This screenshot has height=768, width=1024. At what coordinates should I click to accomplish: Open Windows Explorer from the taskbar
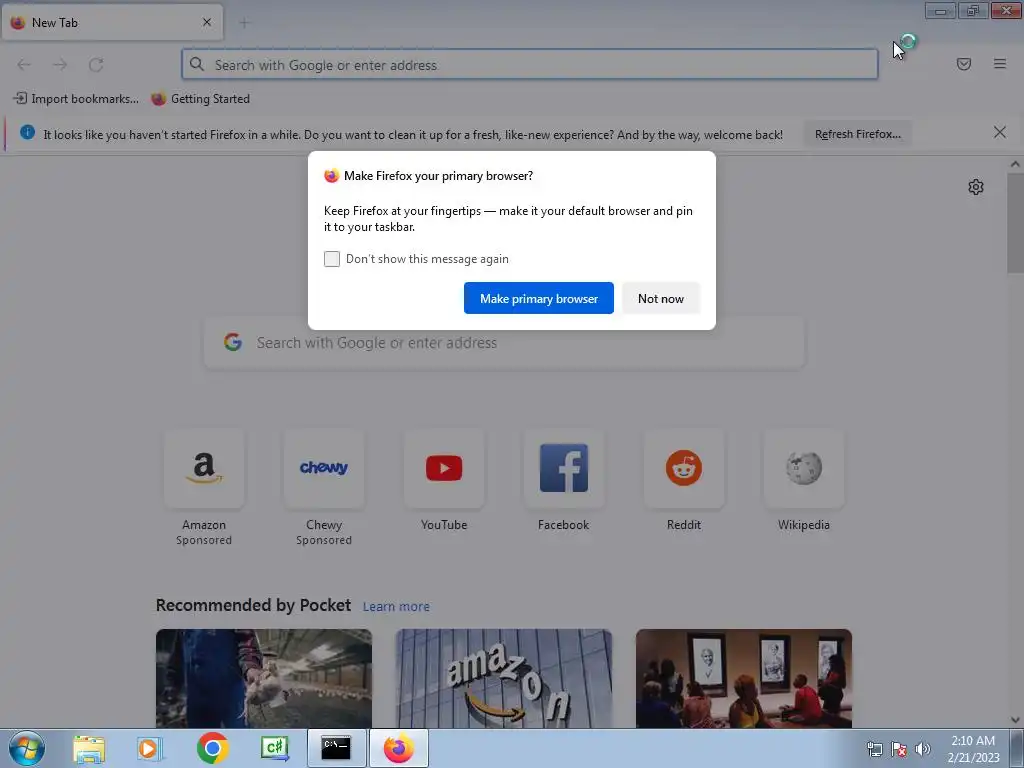[x=89, y=748]
